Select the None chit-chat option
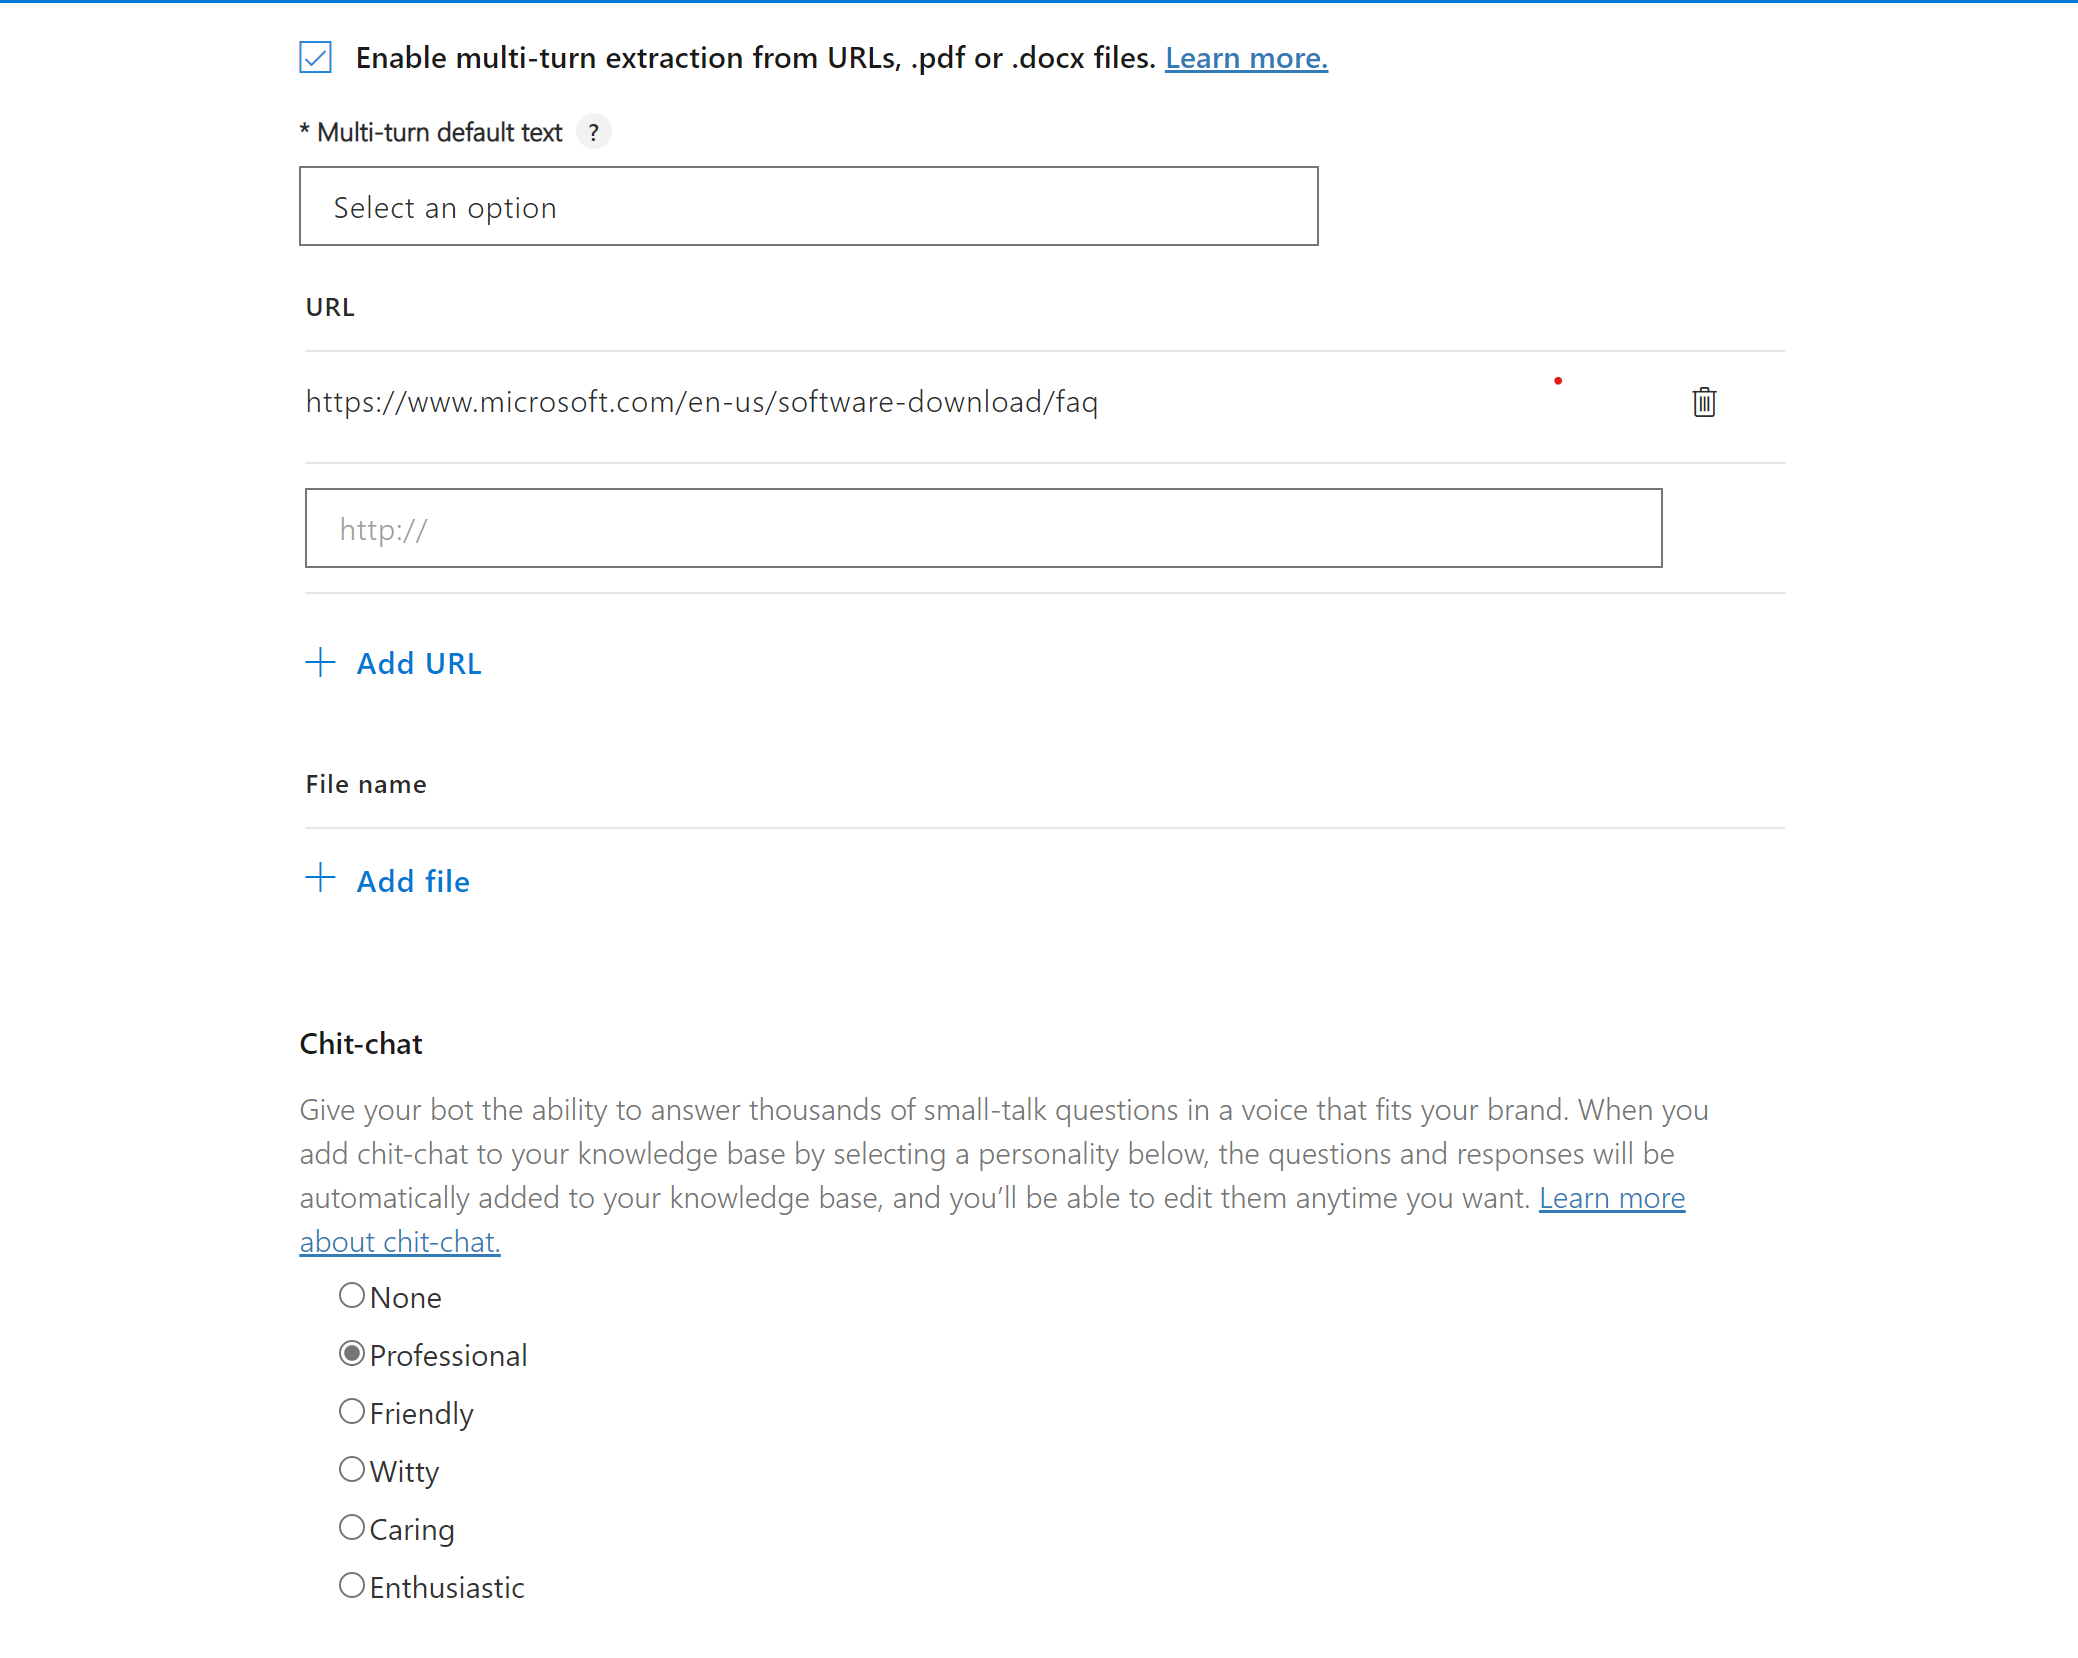Screen dimensions: 2078x1658 click(352, 1296)
